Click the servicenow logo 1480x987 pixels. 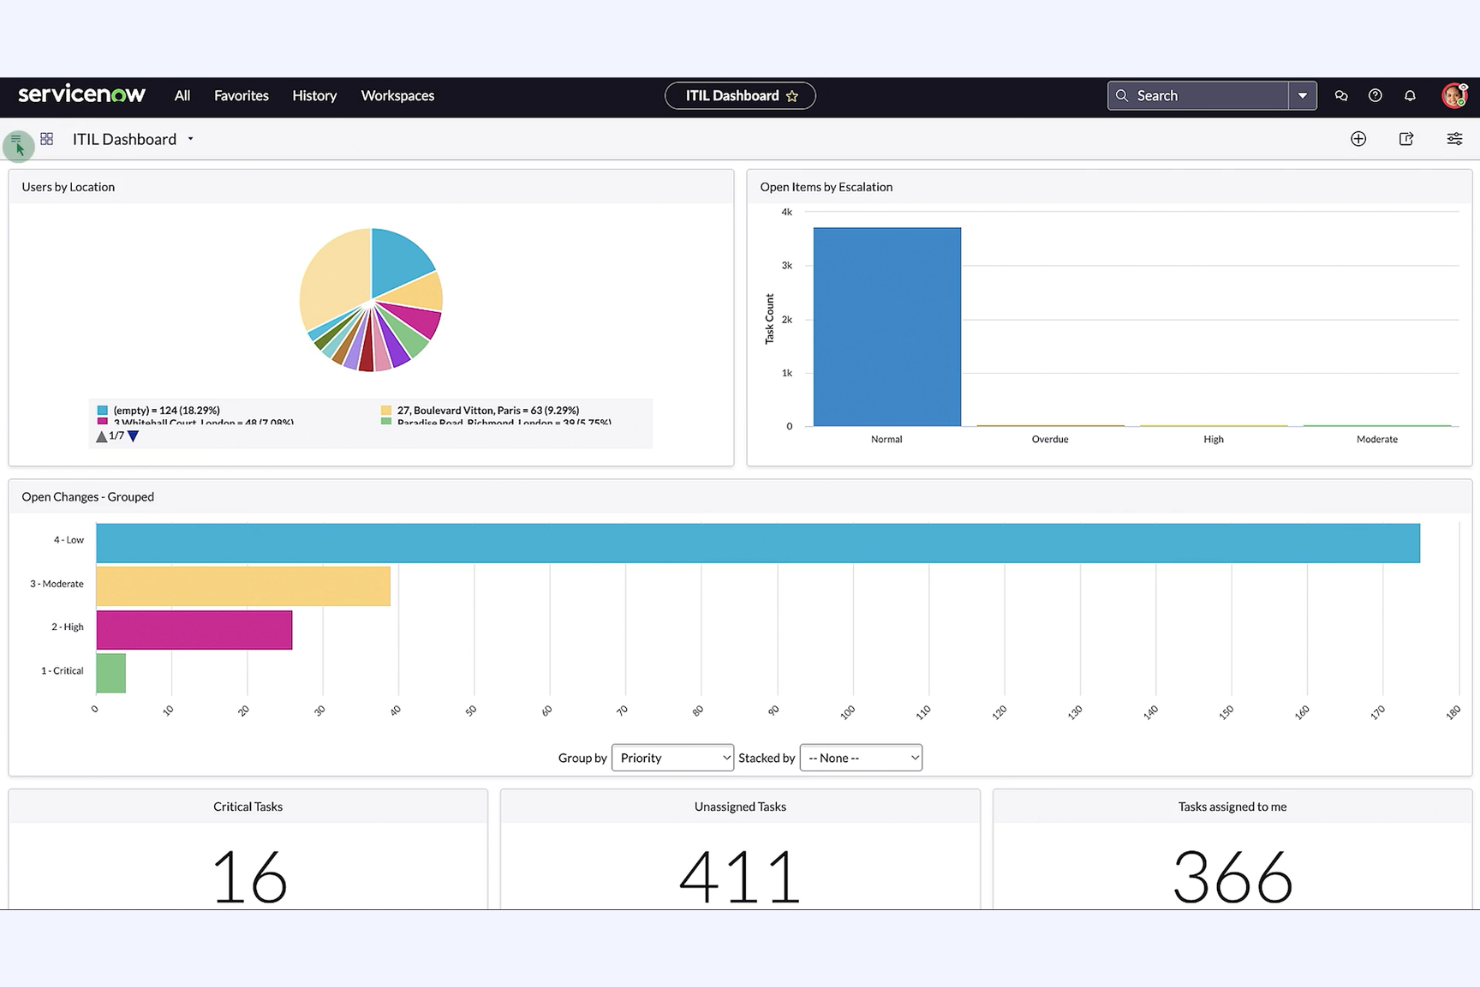[81, 94]
